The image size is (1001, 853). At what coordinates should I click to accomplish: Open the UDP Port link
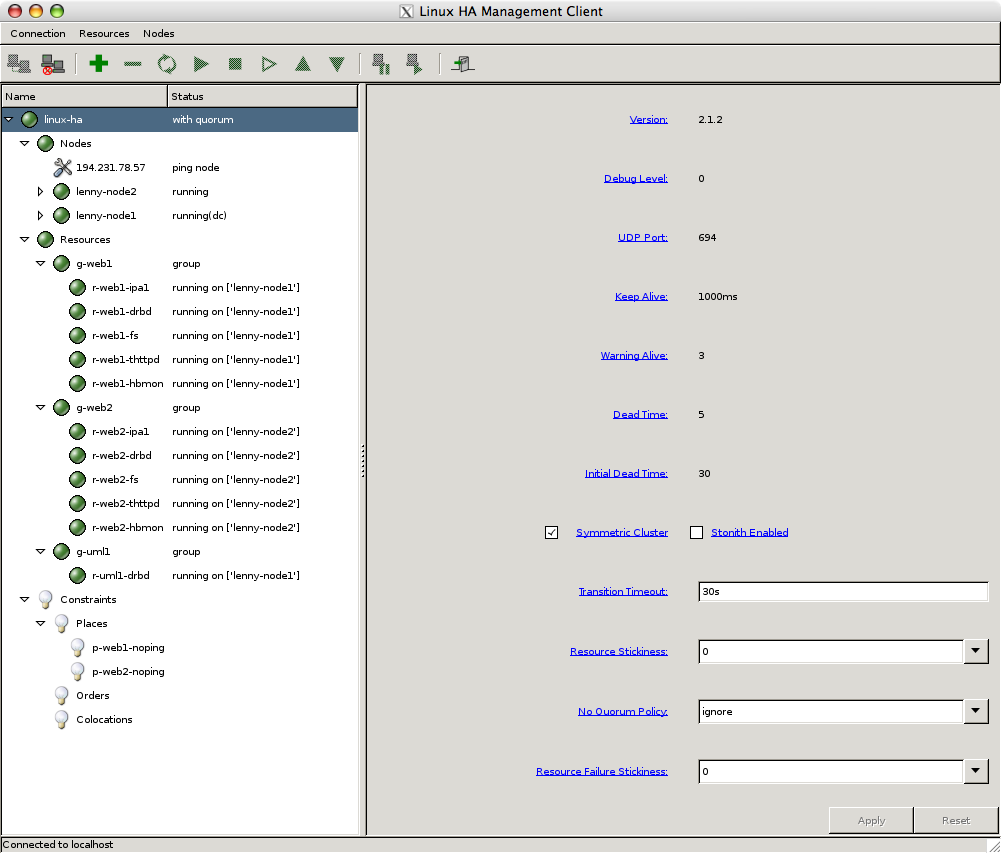[x=643, y=238]
